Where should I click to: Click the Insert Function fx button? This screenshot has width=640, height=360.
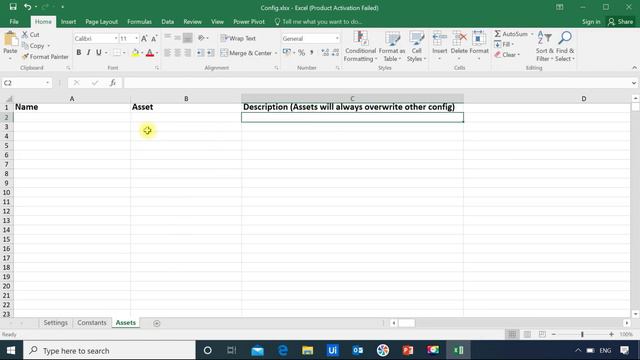(x=113, y=83)
